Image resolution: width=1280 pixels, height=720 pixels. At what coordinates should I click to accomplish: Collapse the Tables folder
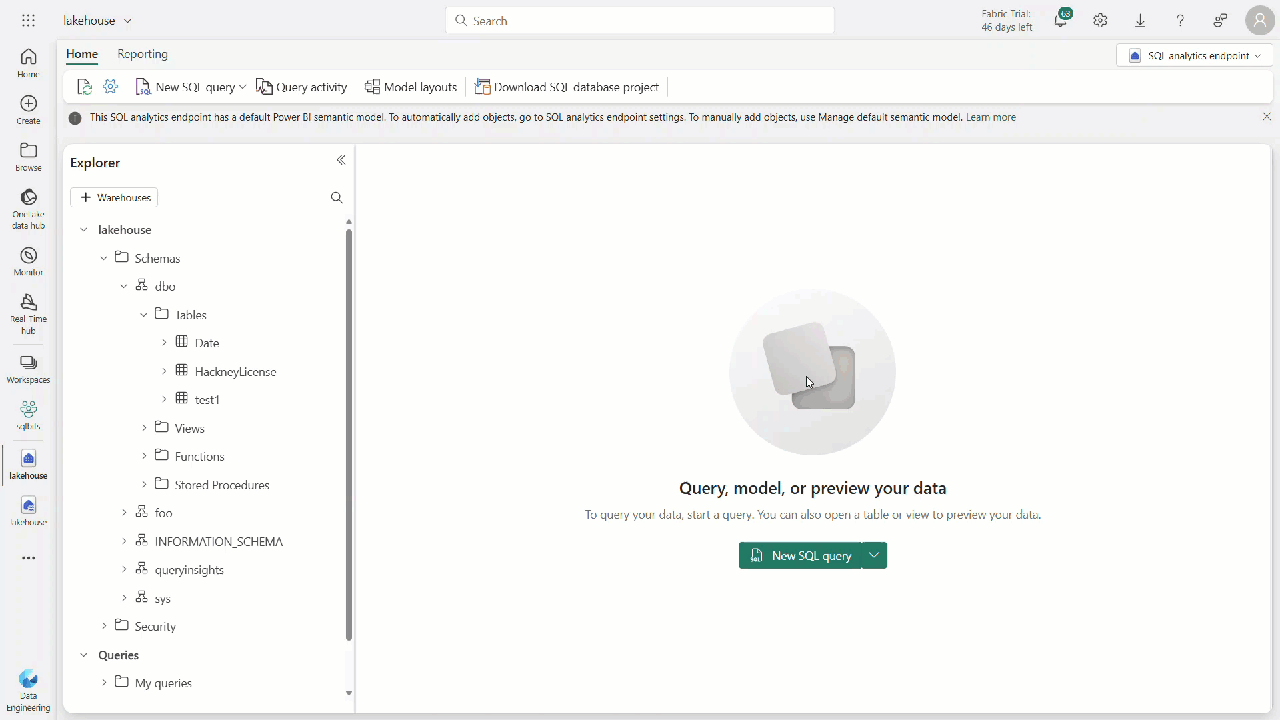coord(144,314)
